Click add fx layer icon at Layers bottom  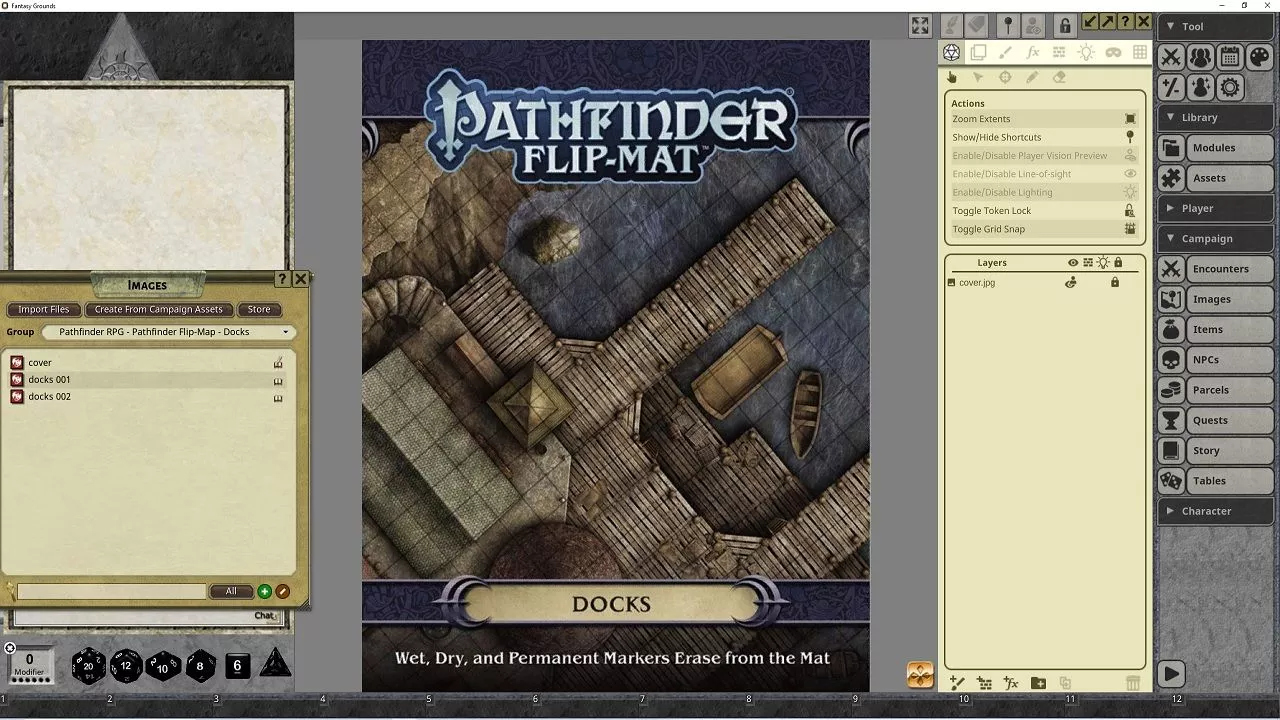[x=1011, y=683]
